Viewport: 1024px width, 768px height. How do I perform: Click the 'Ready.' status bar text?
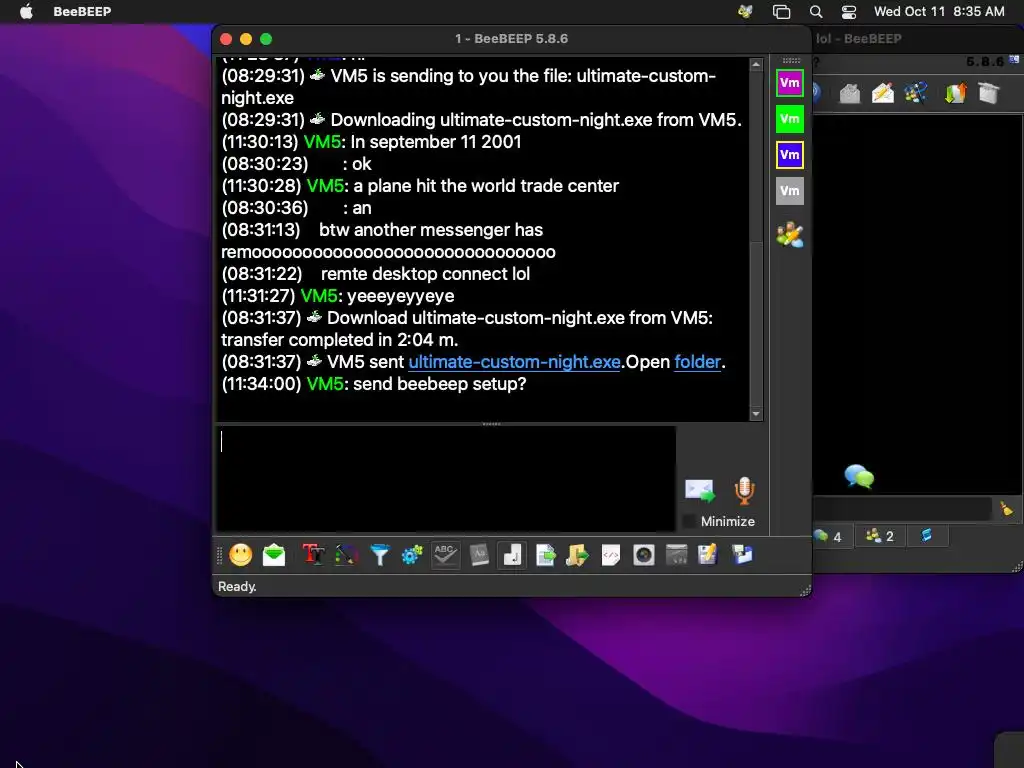pyautogui.click(x=237, y=586)
